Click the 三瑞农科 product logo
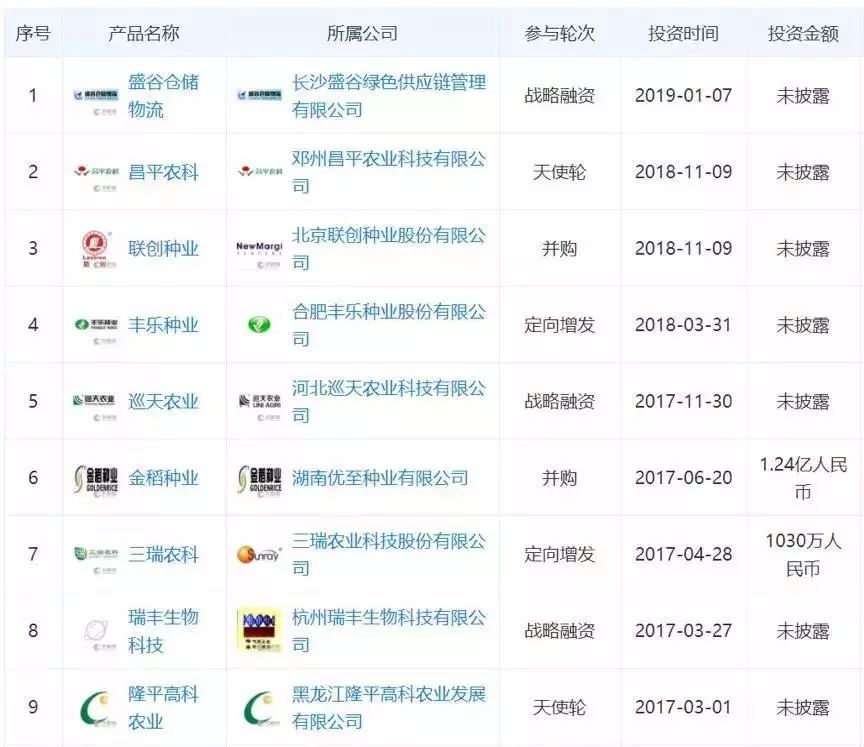The image size is (864, 747). 96,554
